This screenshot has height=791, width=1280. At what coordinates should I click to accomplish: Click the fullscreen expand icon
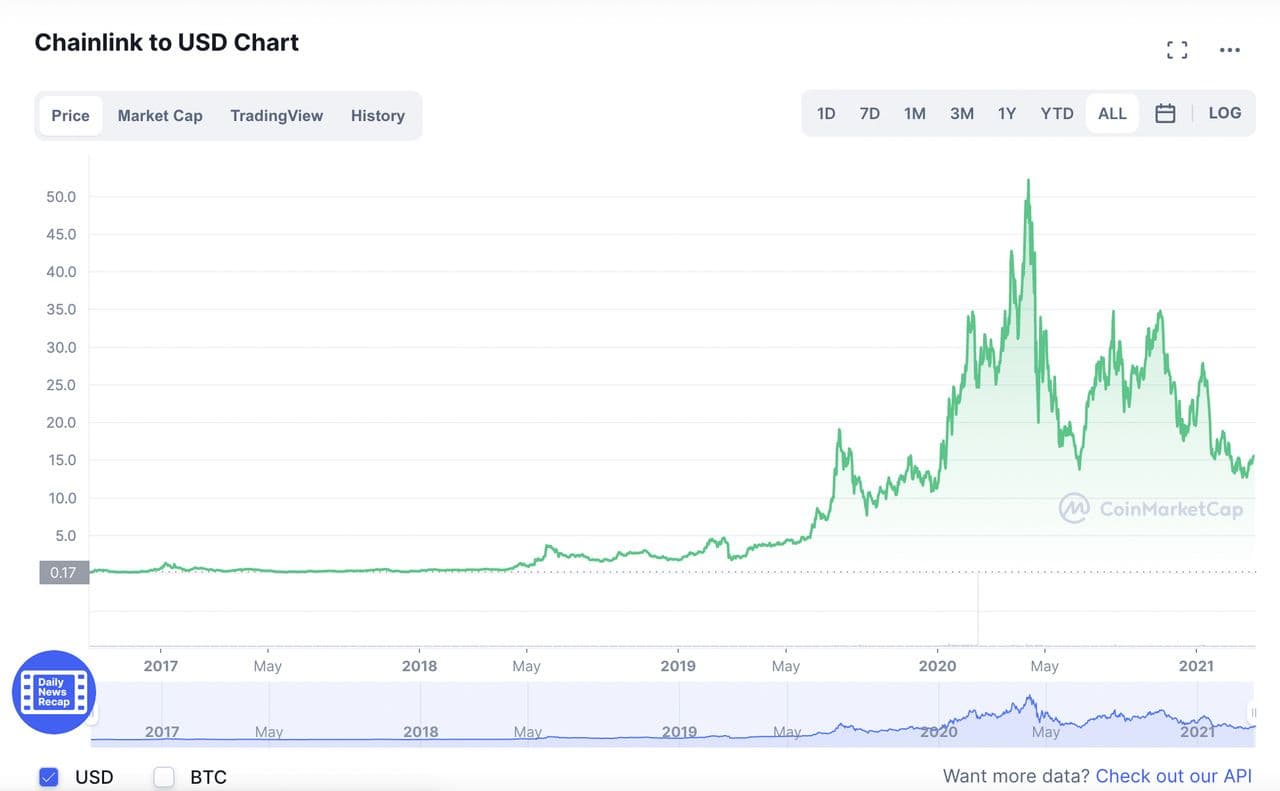click(x=1177, y=50)
